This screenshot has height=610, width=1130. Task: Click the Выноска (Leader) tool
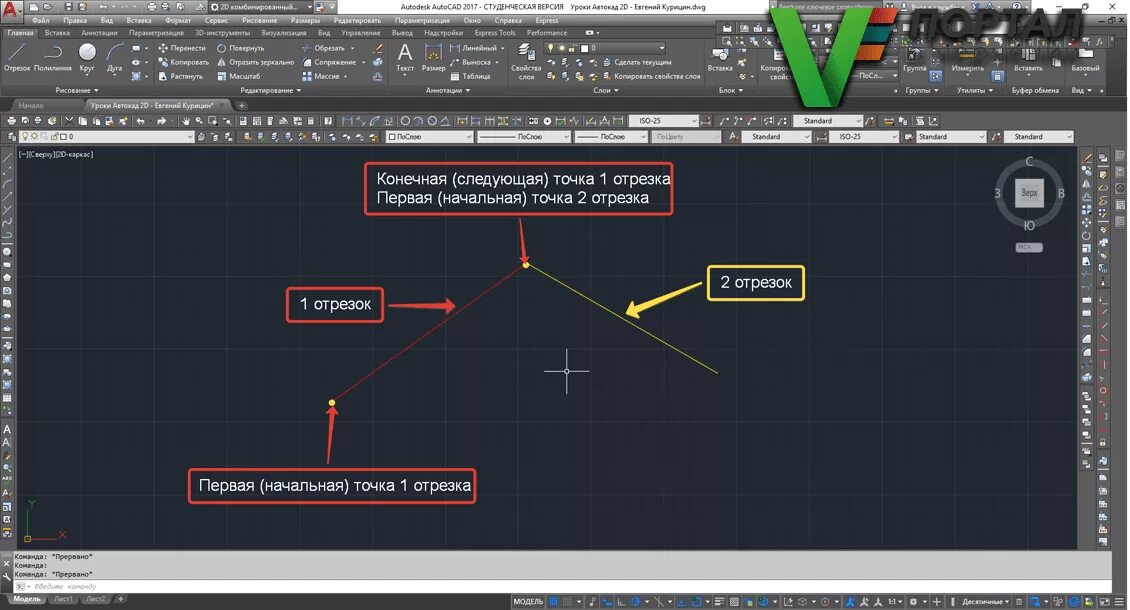tap(470, 62)
